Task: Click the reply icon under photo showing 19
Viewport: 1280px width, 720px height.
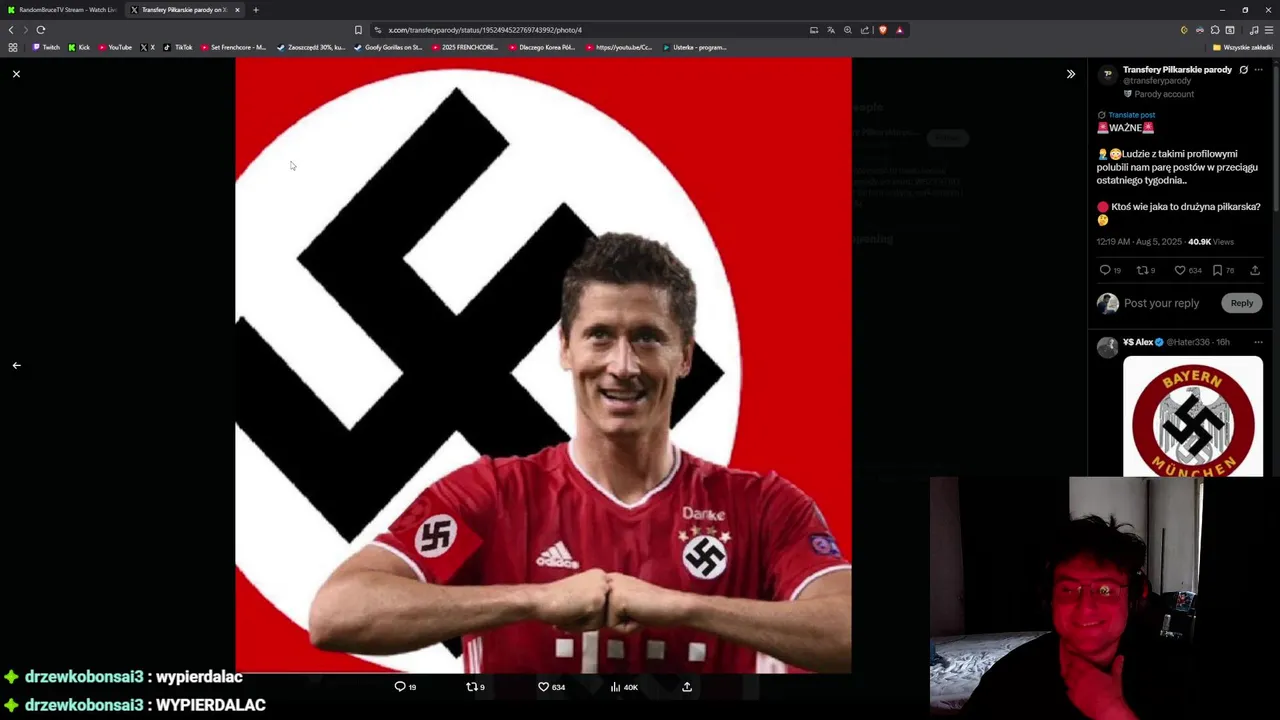Action: [400, 687]
